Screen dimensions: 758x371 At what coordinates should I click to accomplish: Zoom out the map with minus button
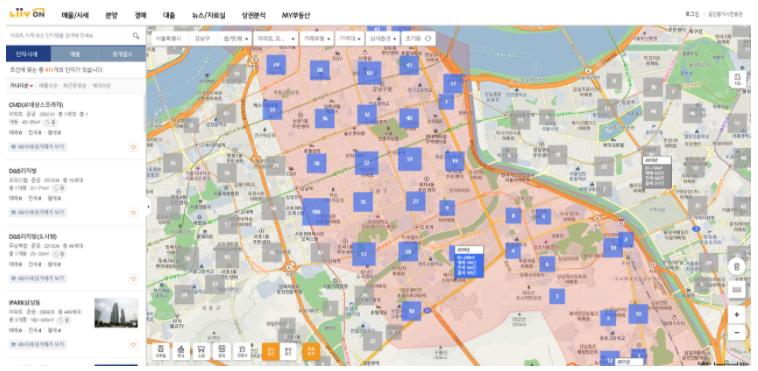(737, 332)
